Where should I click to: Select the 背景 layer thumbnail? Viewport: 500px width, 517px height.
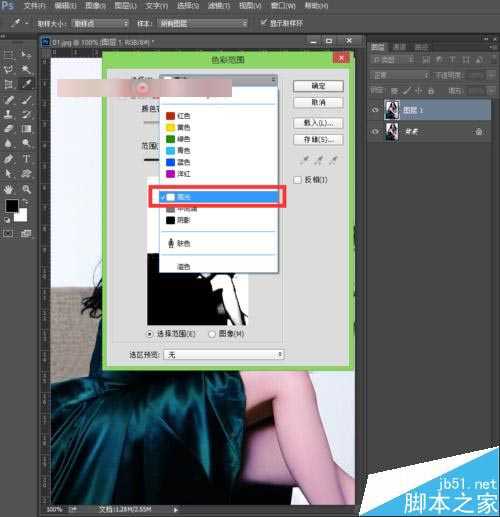coord(392,131)
